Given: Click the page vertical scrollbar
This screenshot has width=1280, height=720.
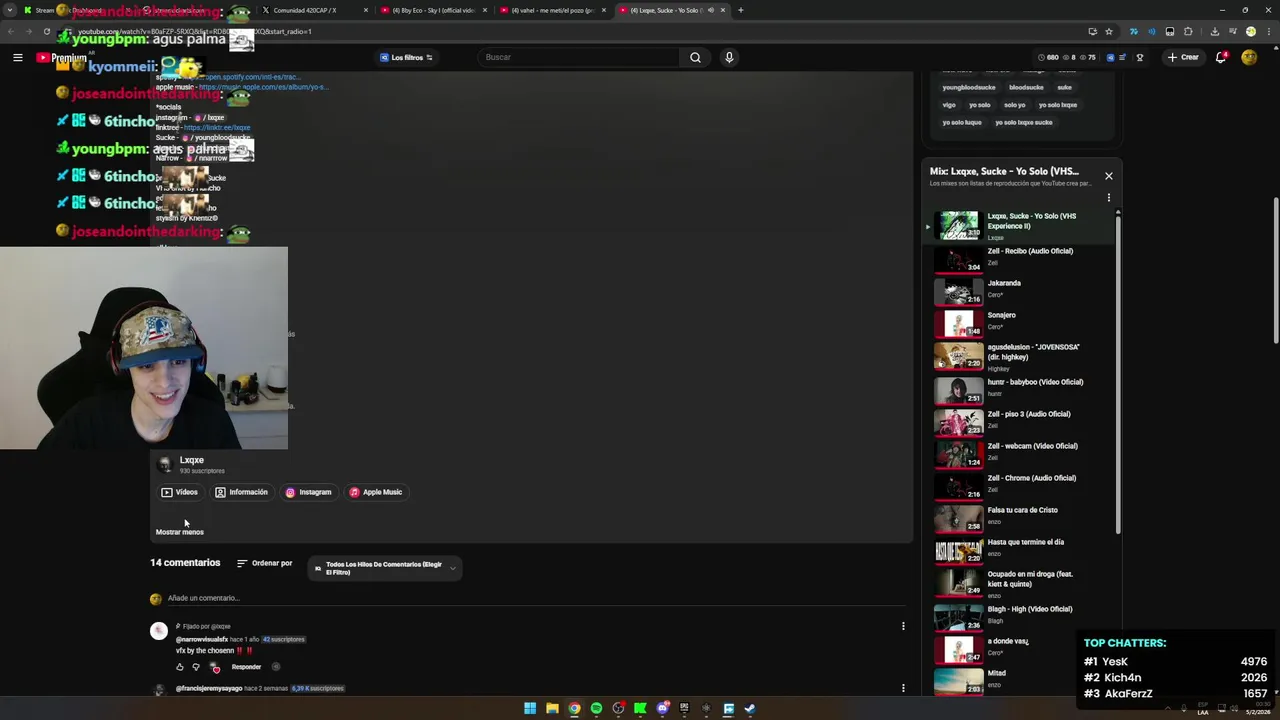Looking at the screenshot, I should (1275, 270).
